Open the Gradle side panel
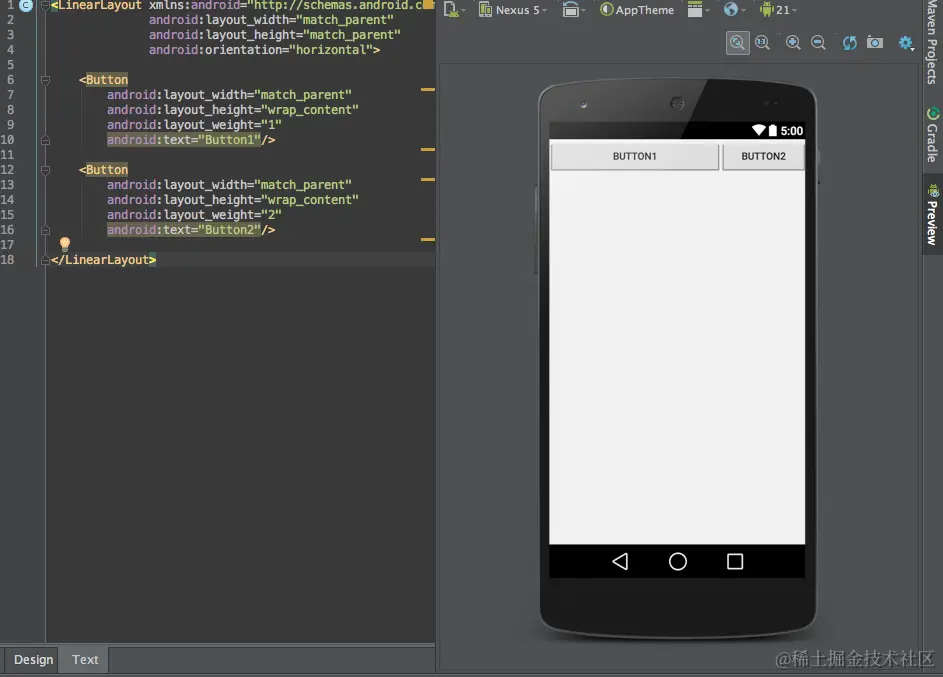The width and height of the screenshot is (943, 677). point(932,135)
